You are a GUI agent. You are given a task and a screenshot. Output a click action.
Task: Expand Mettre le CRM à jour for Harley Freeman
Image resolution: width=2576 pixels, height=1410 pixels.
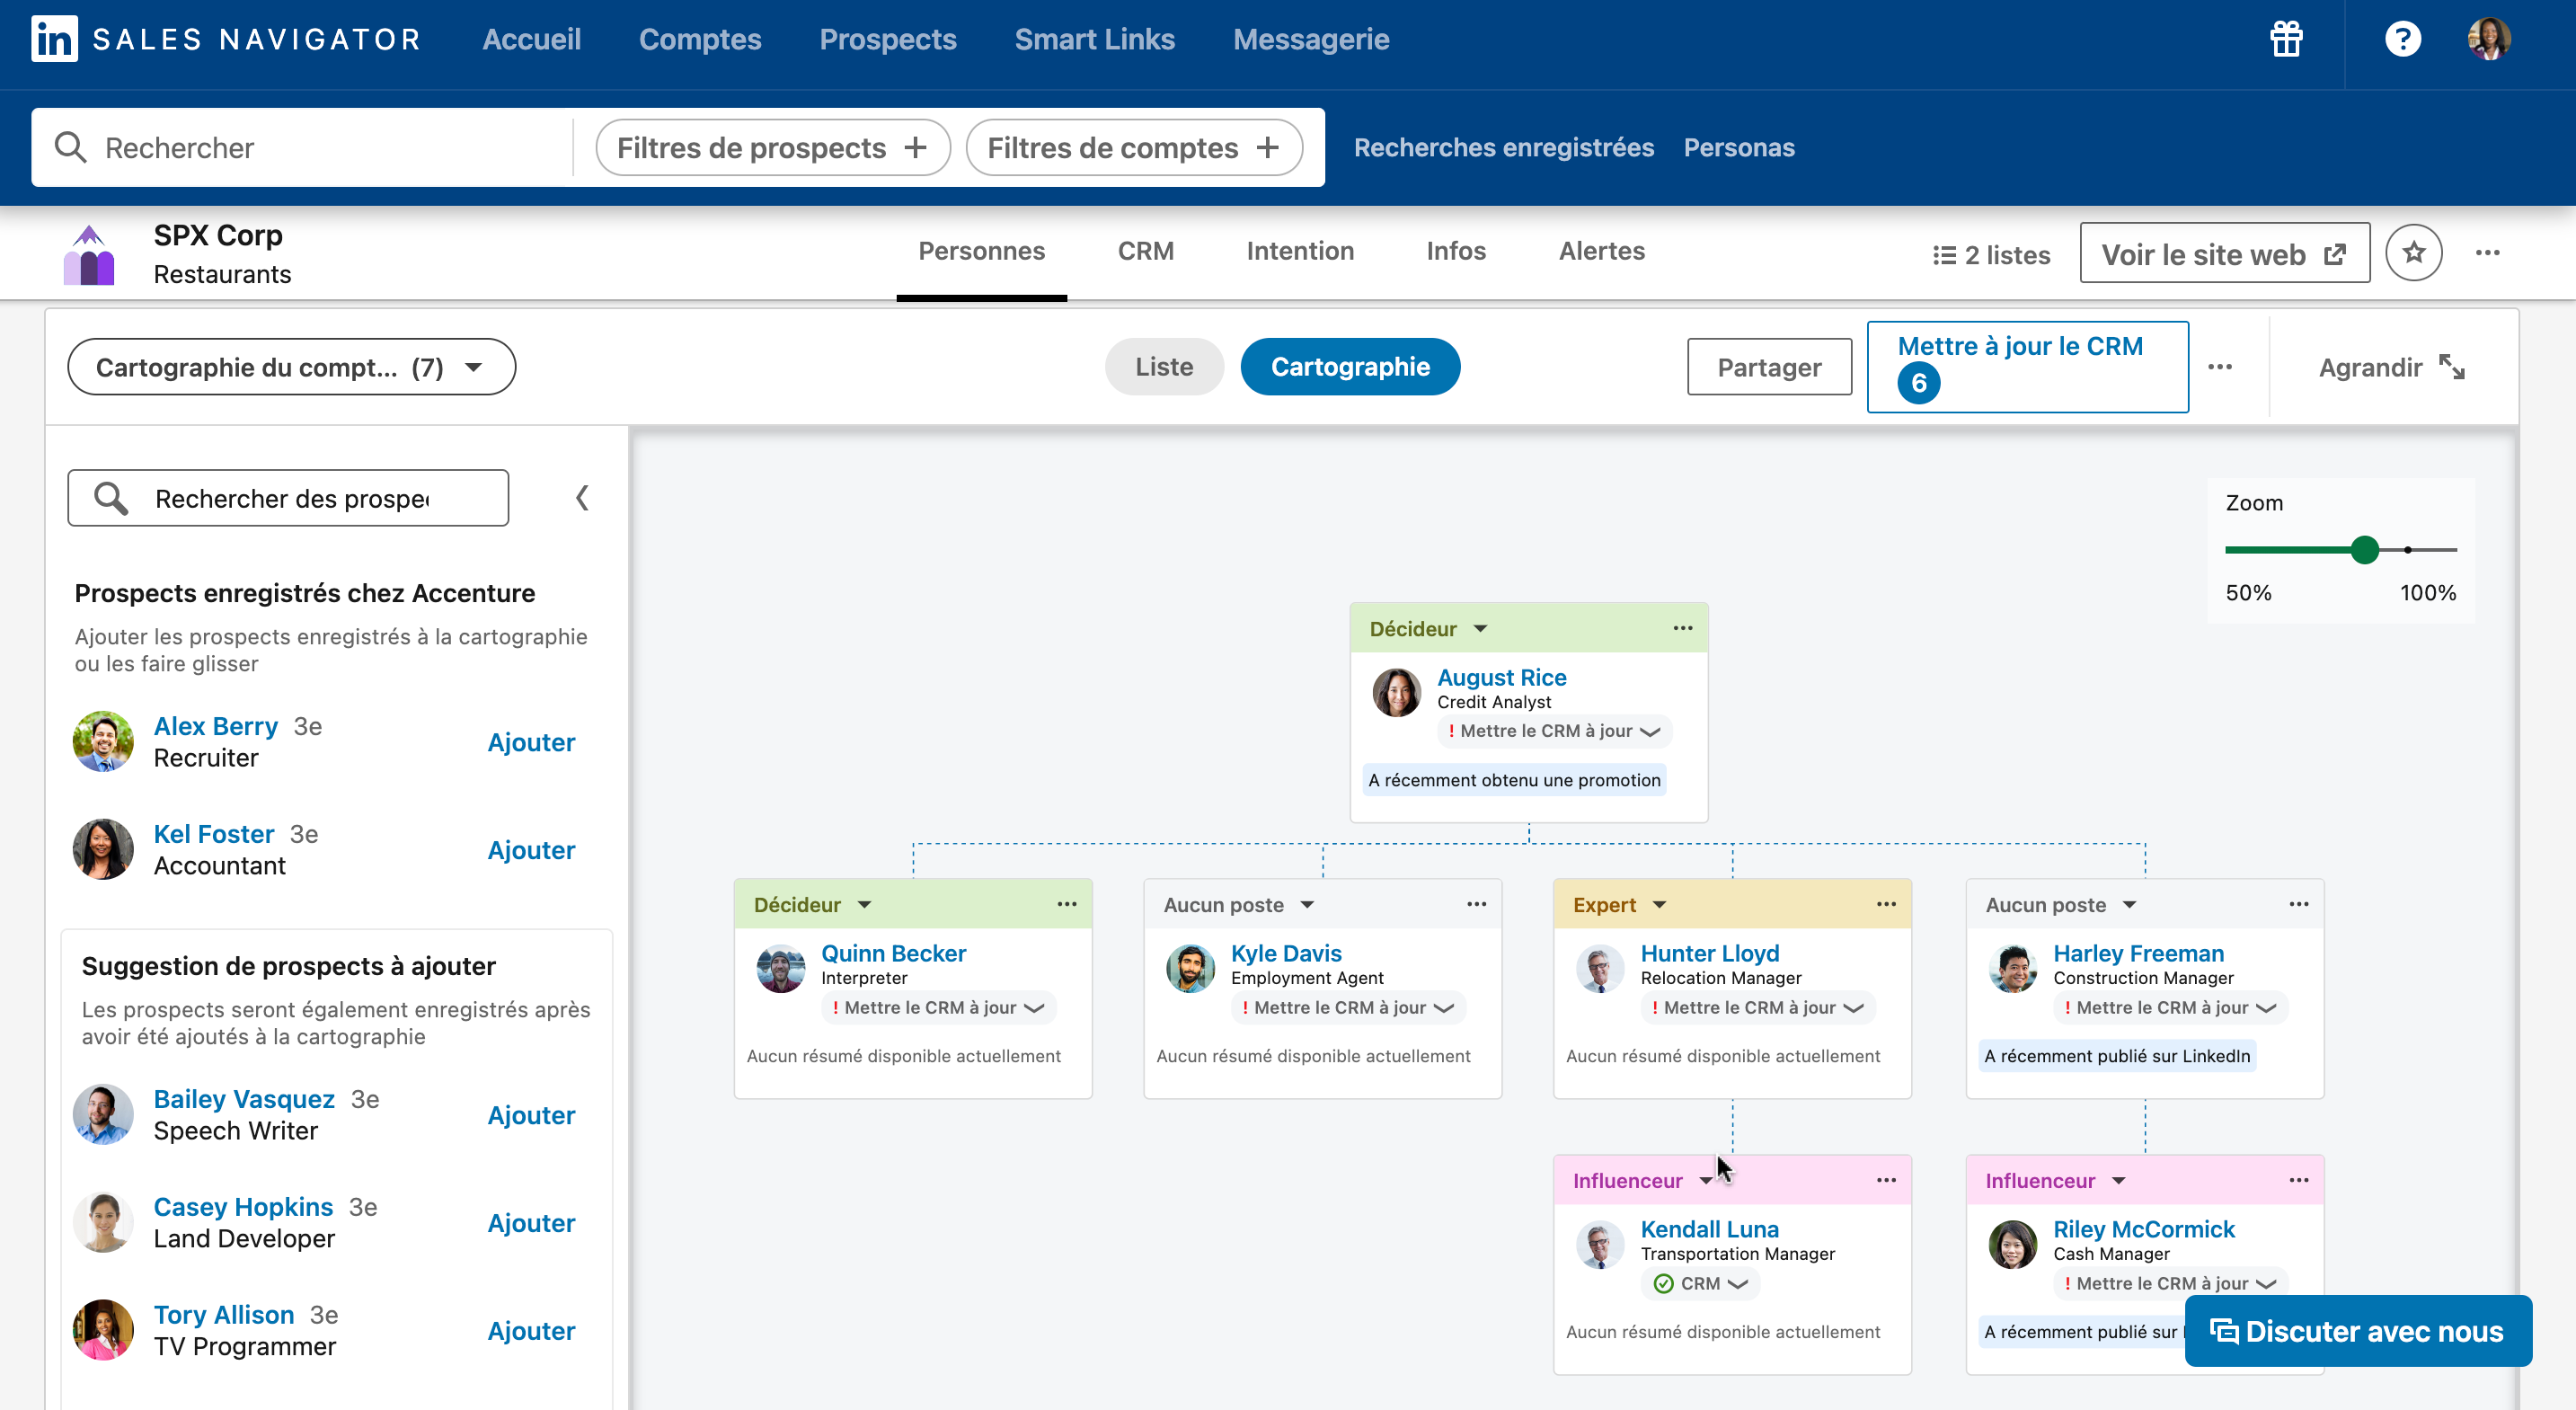pos(2171,1007)
